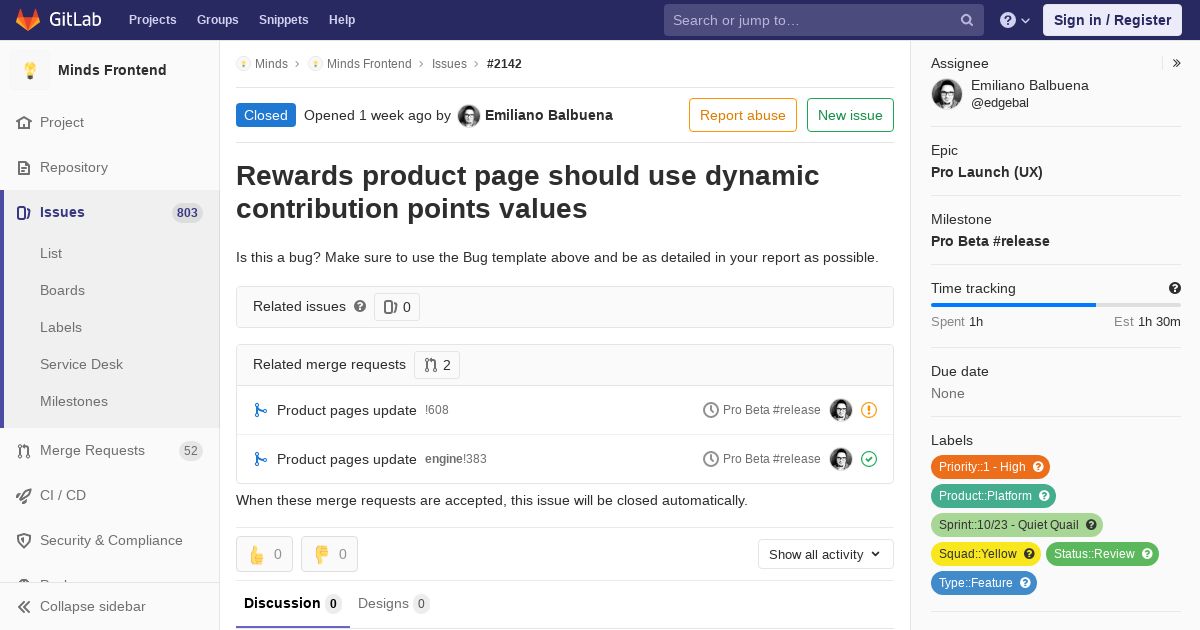This screenshot has width=1200, height=630.
Task: Click Minds Frontend breadcrumb link
Action: (369, 64)
